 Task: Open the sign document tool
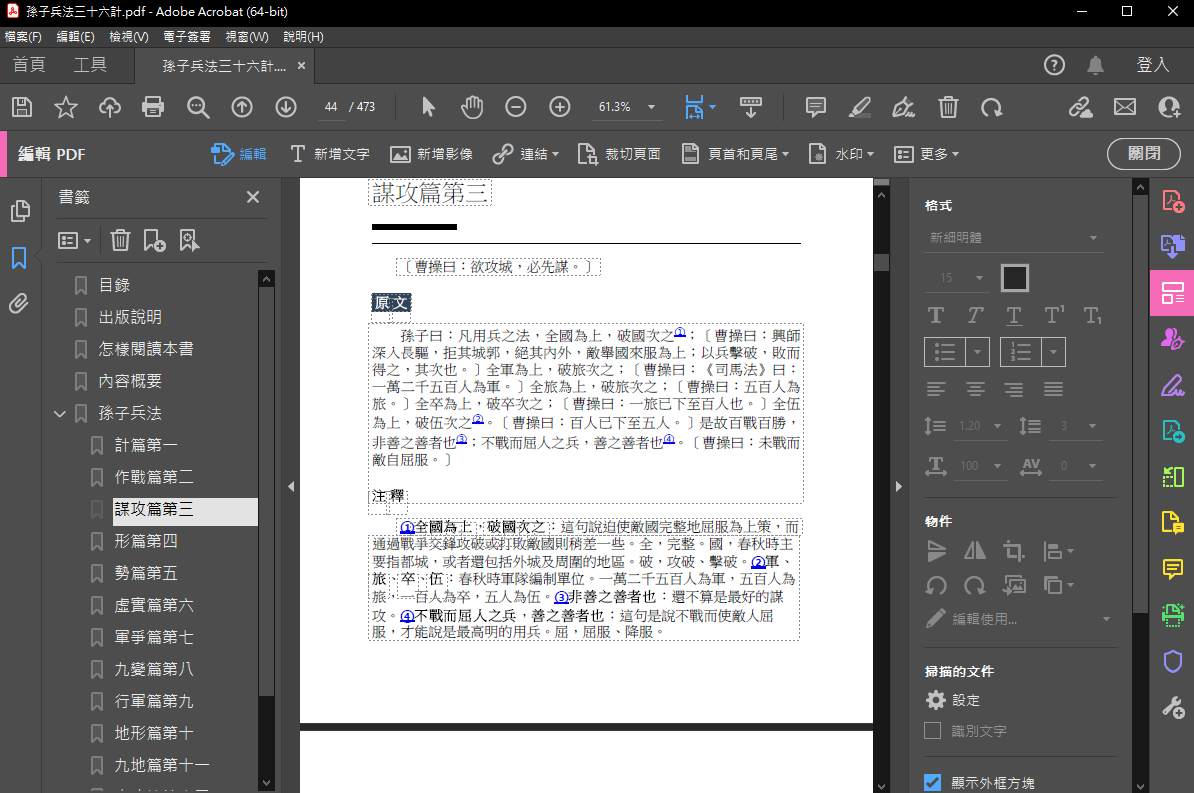click(904, 107)
